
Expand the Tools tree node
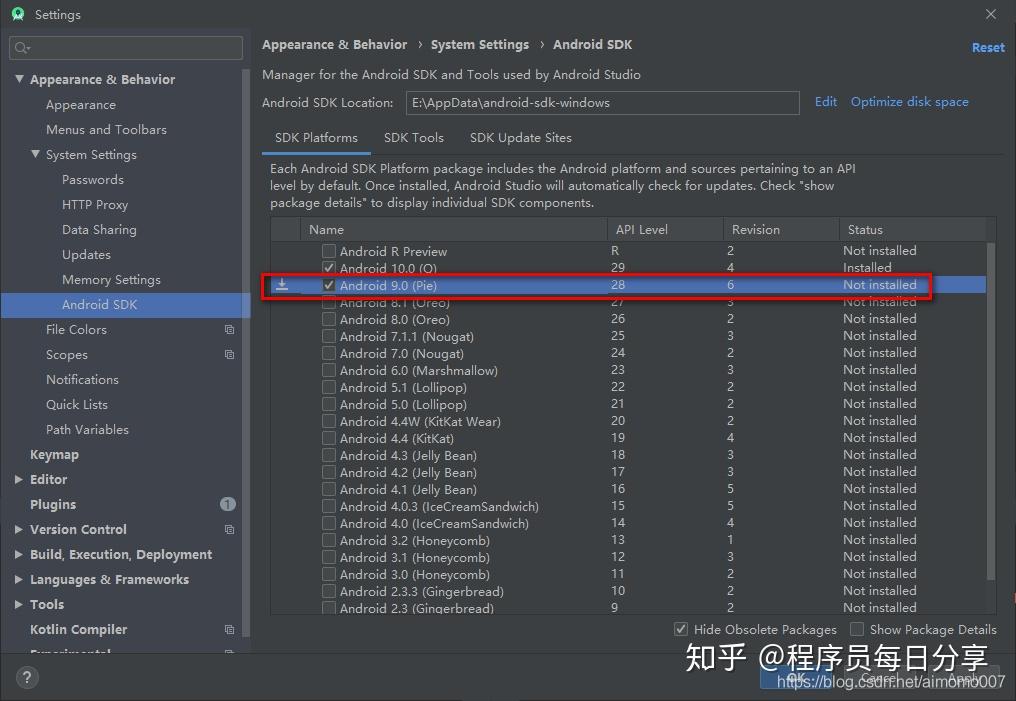pos(19,604)
